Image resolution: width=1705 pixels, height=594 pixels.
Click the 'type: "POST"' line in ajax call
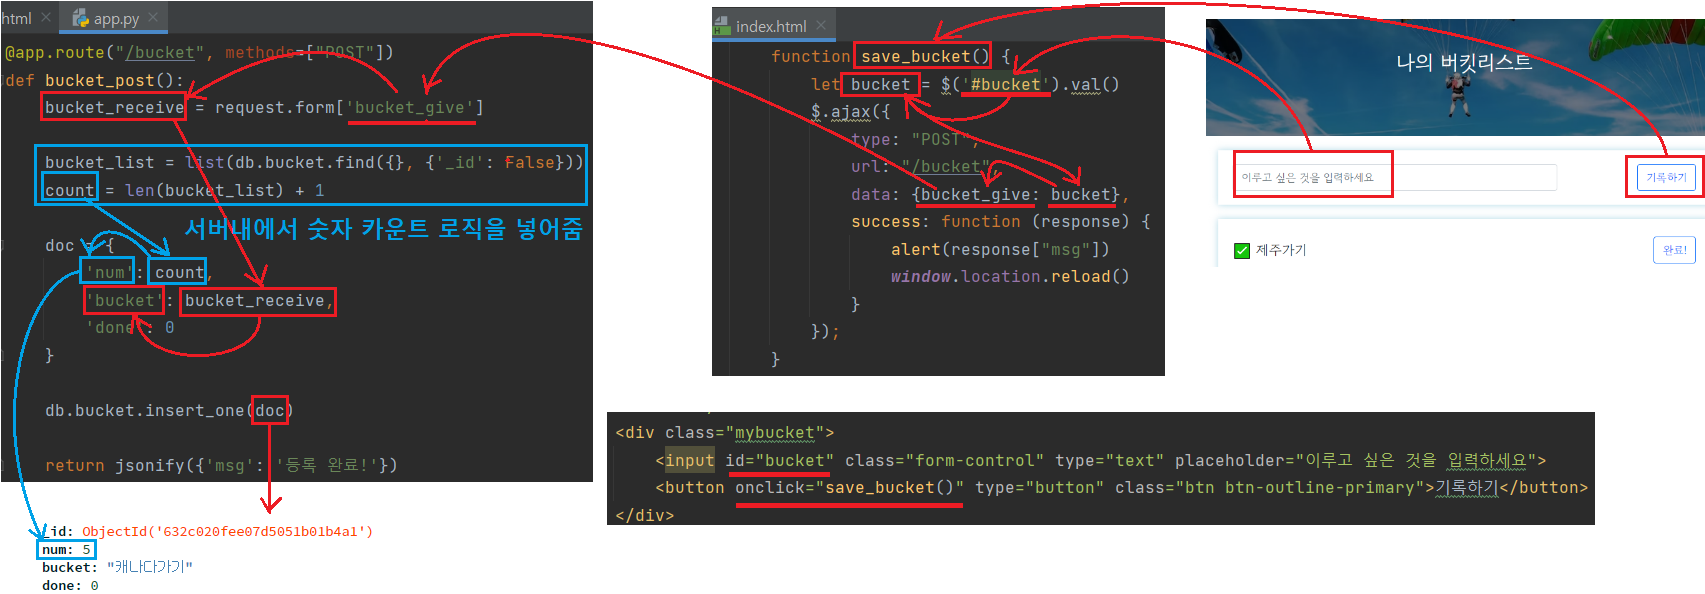click(x=915, y=139)
